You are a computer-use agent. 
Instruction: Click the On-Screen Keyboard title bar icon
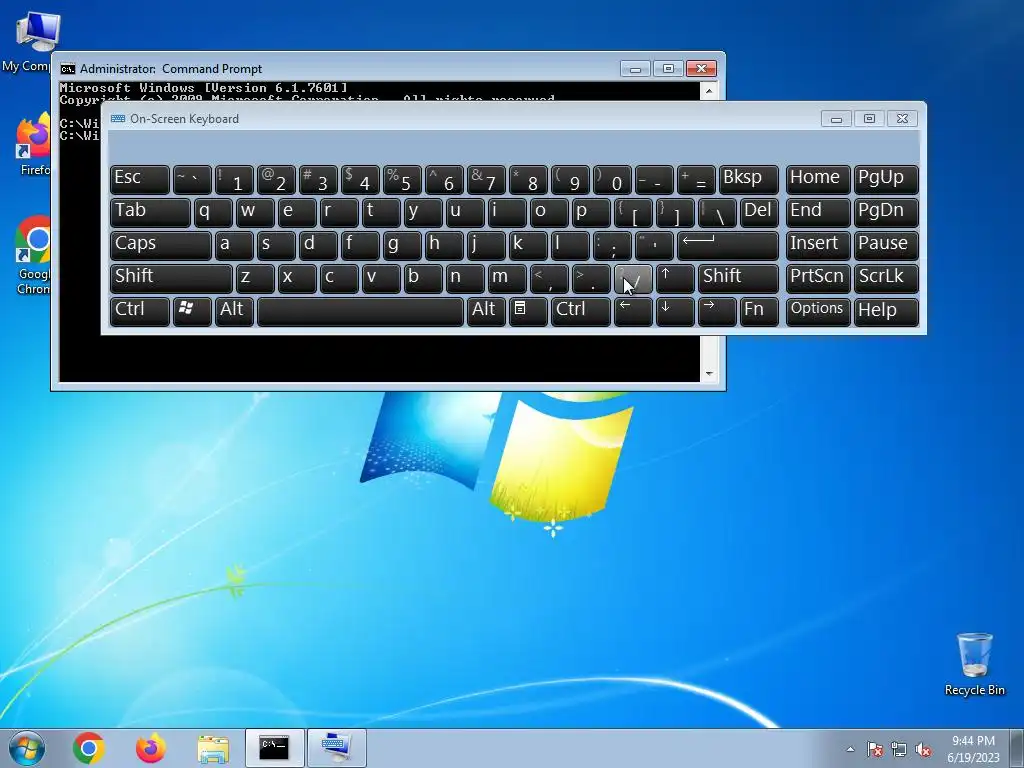point(118,119)
